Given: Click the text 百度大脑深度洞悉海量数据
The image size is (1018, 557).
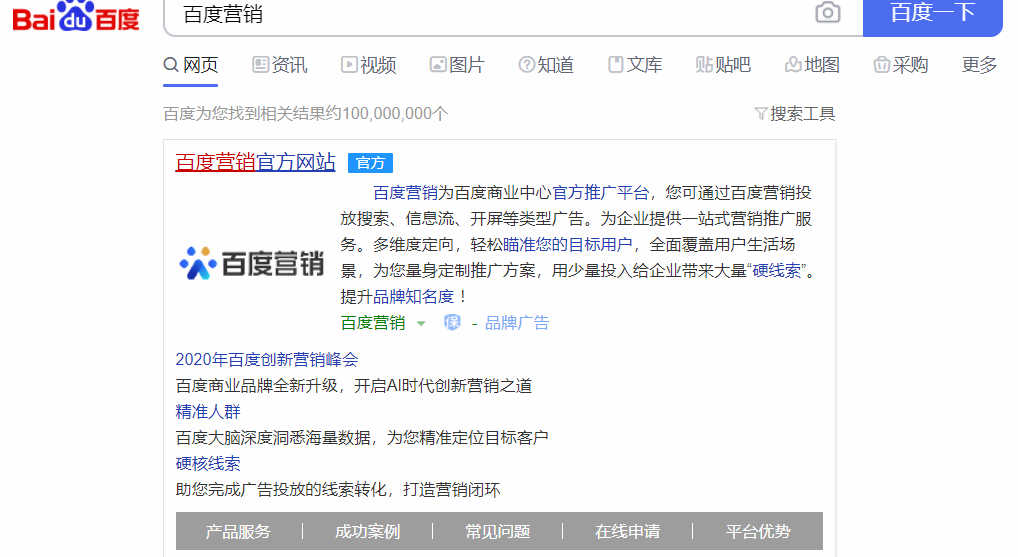Looking at the screenshot, I should [x=273, y=438].
